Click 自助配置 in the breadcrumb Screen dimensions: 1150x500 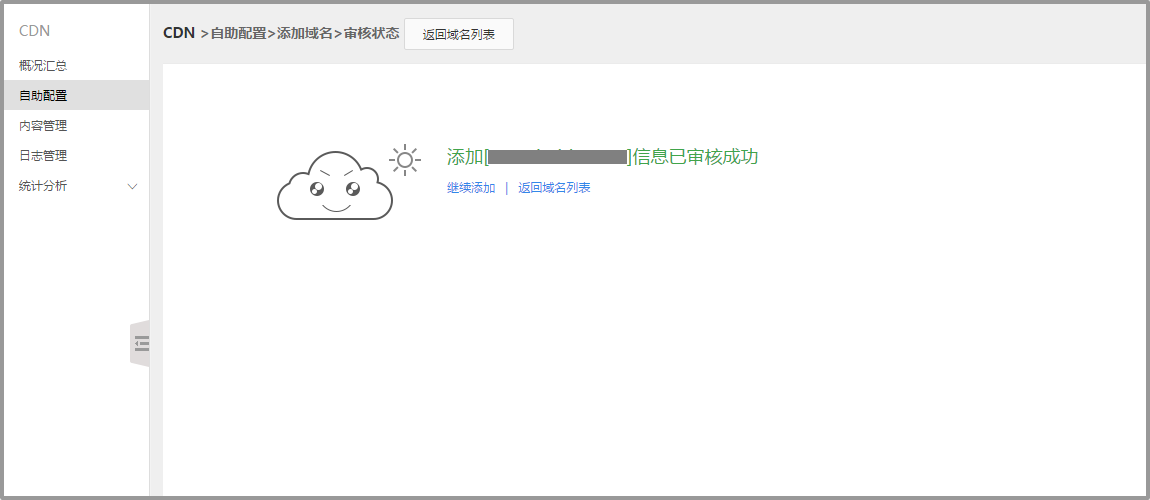(238, 34)
